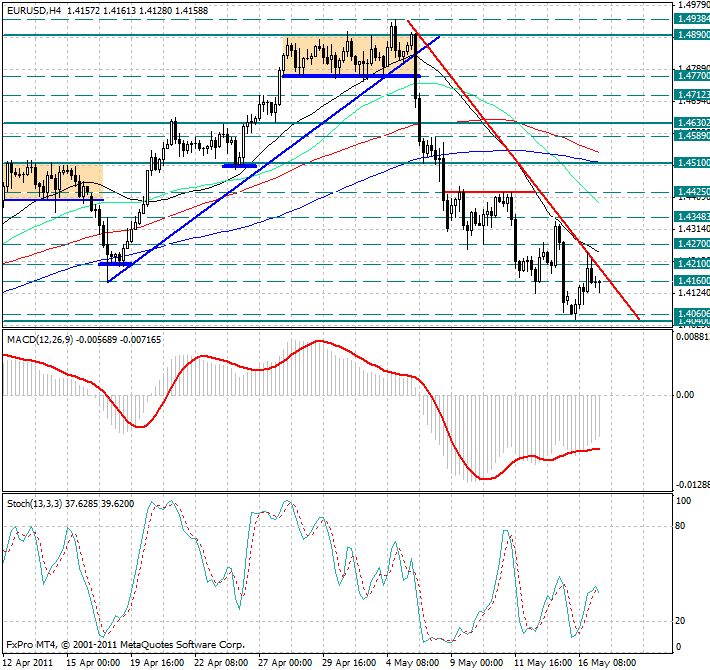Click the Stochastic 20 level axis label

(680, 621)
